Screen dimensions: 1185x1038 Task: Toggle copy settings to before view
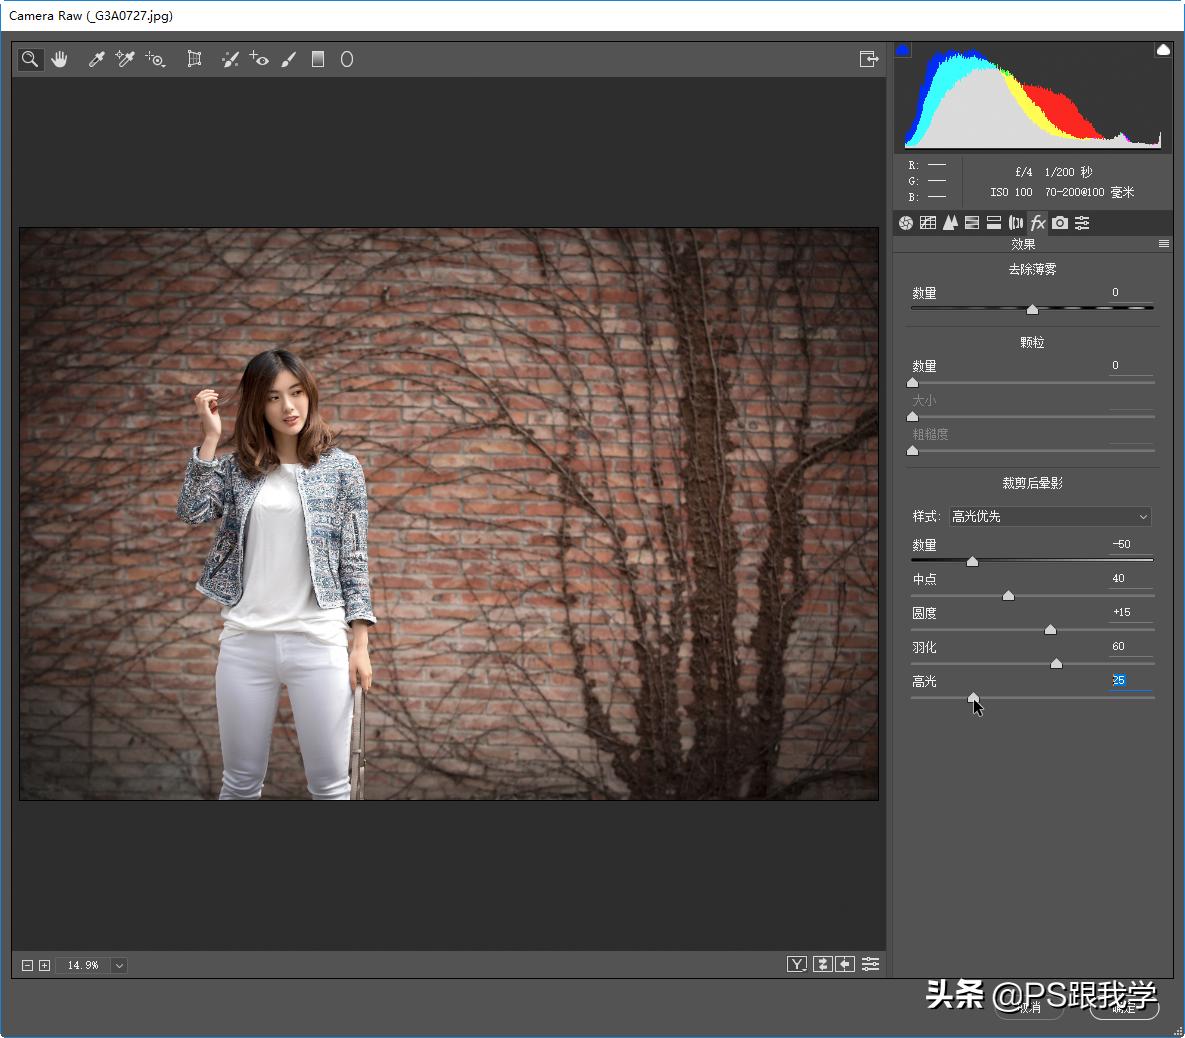click(x=846, y=964)
